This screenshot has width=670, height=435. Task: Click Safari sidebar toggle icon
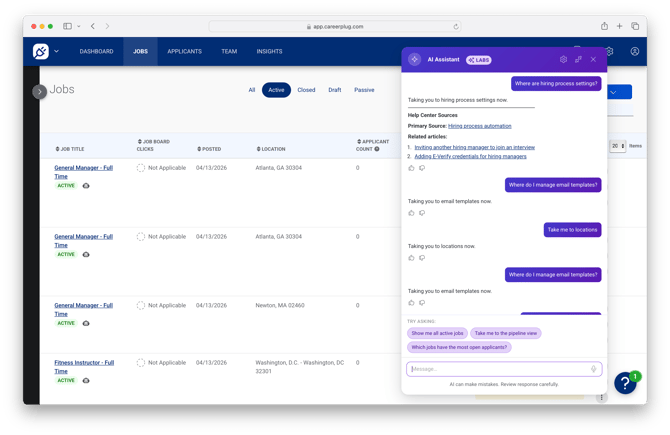68,26
